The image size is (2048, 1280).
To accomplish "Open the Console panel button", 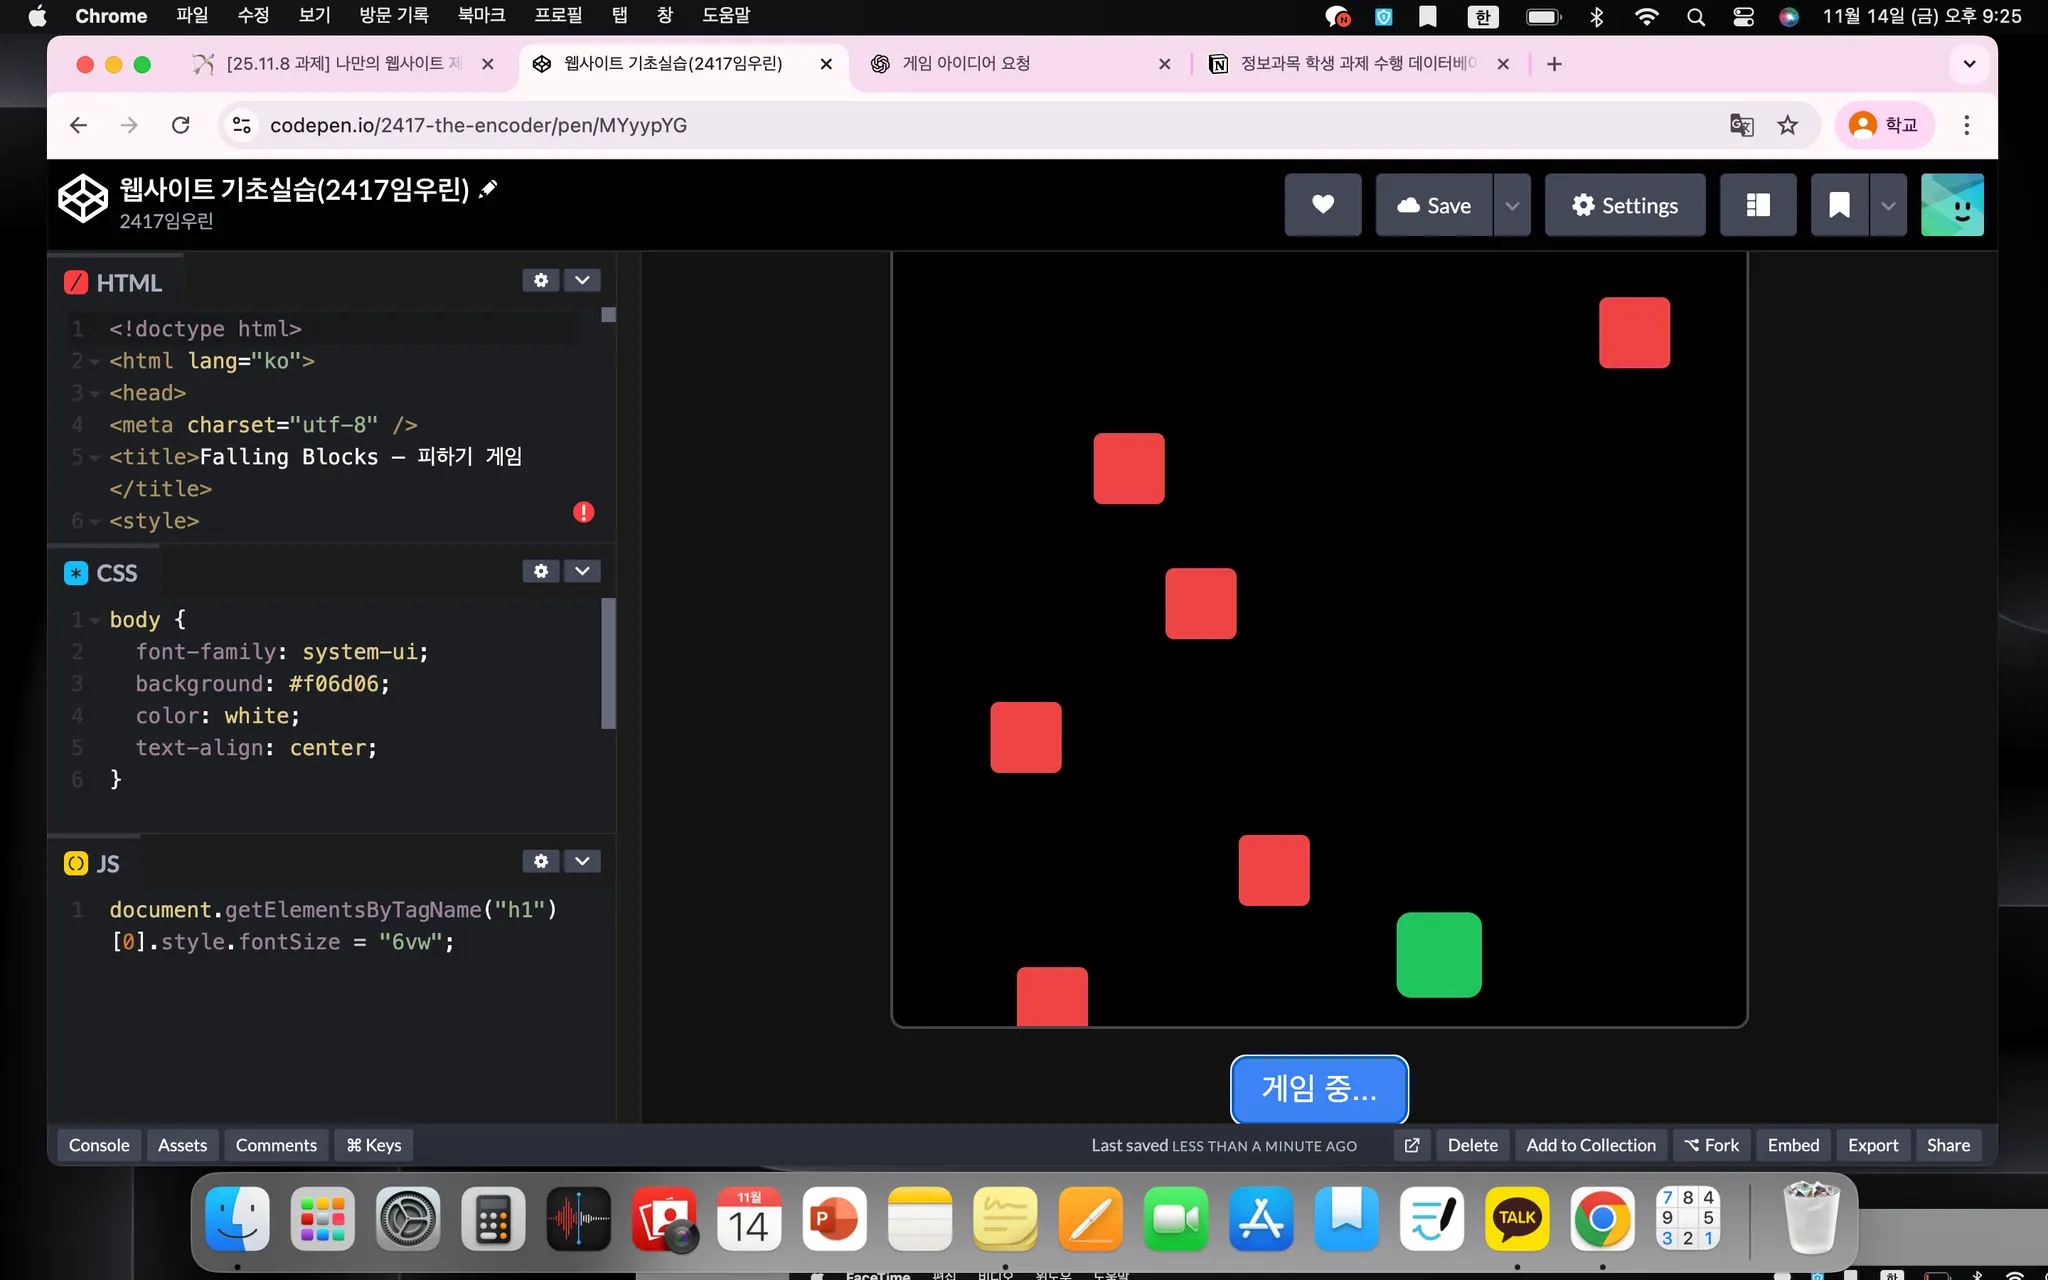I will pyautogui.click(x=99, y=1145).
